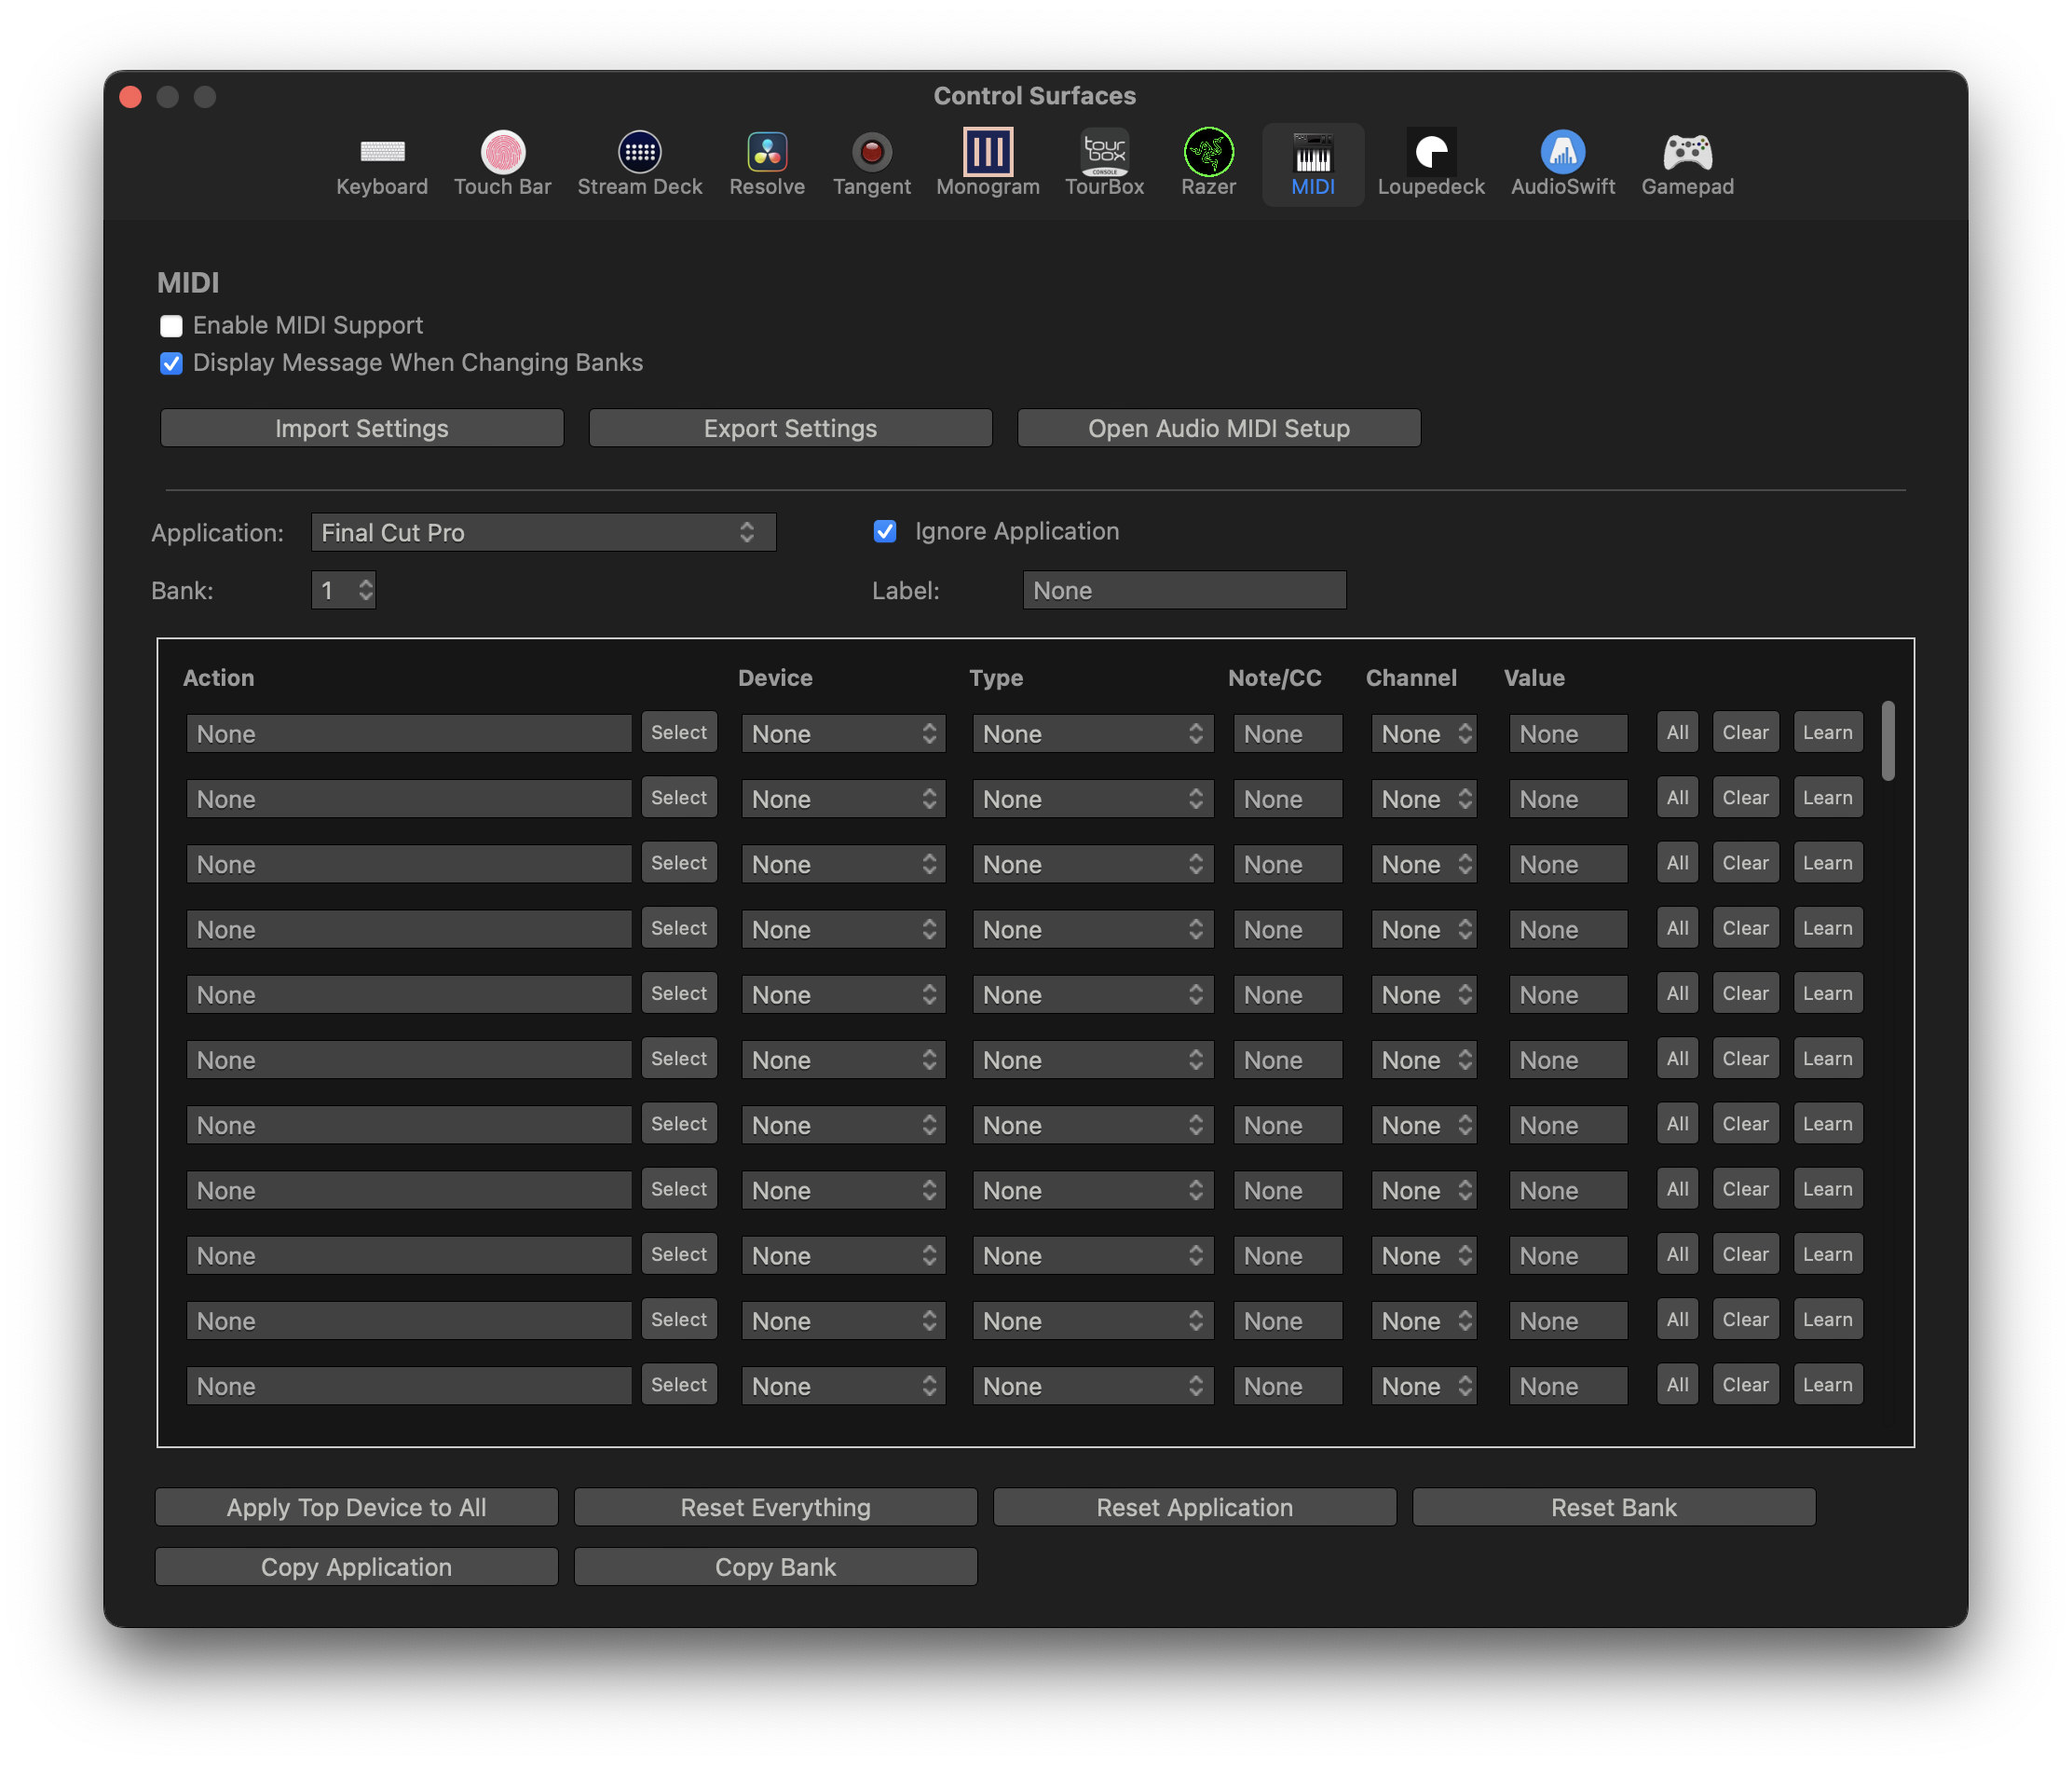2072x1765 pixels.
Task: Click Clear button in the second row
Action: tap(1745, 798)
